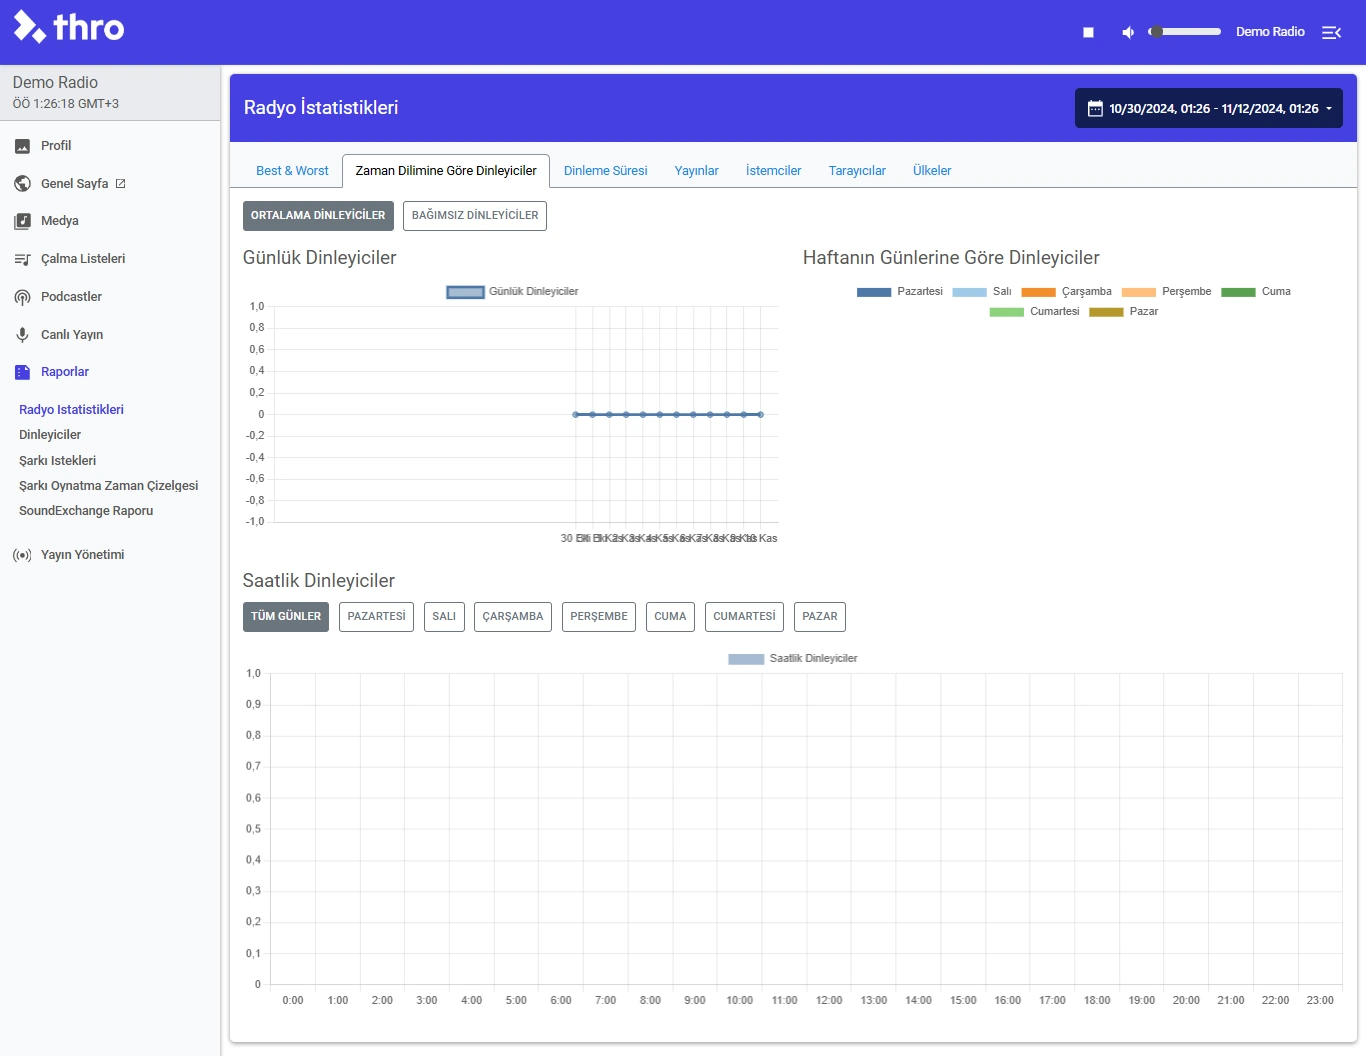This screenshot has width=1366, height=1056.
Task: Adjust the volume slider in header
Action: pos(1185,32)
